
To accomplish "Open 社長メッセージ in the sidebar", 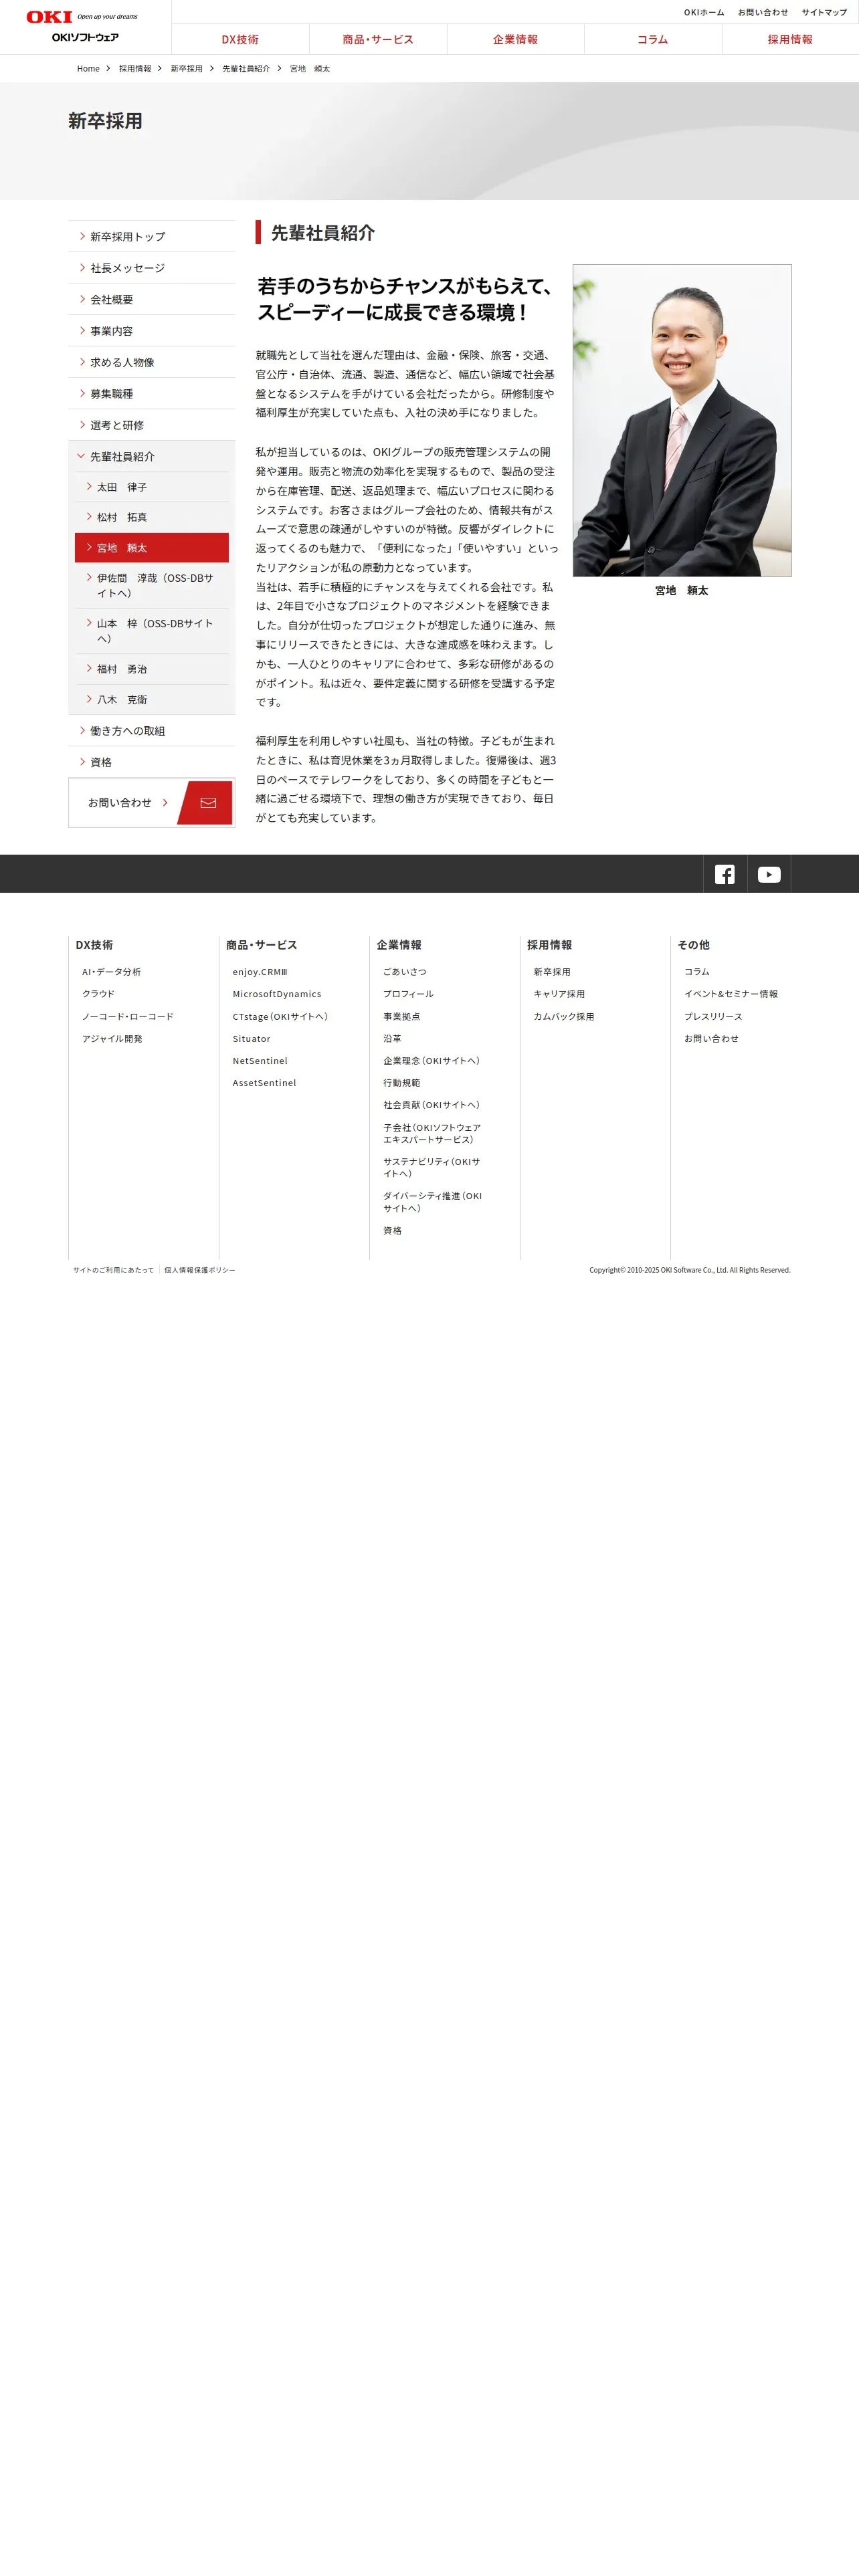I will [x=152, y=268].
